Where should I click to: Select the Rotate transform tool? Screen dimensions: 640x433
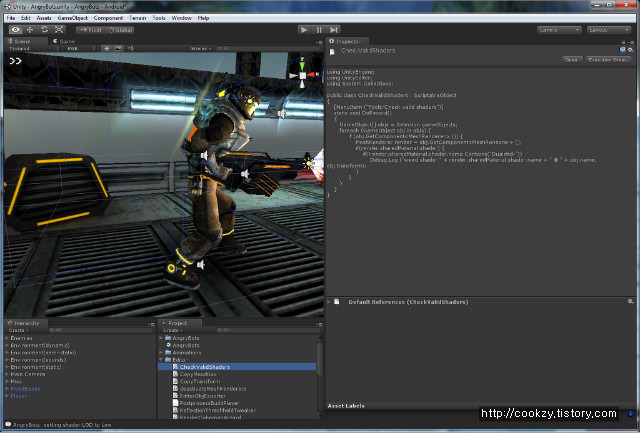coord(44,30)
